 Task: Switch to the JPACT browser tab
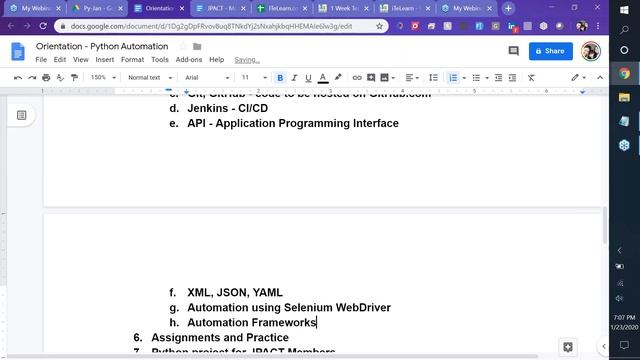[220, 8]
